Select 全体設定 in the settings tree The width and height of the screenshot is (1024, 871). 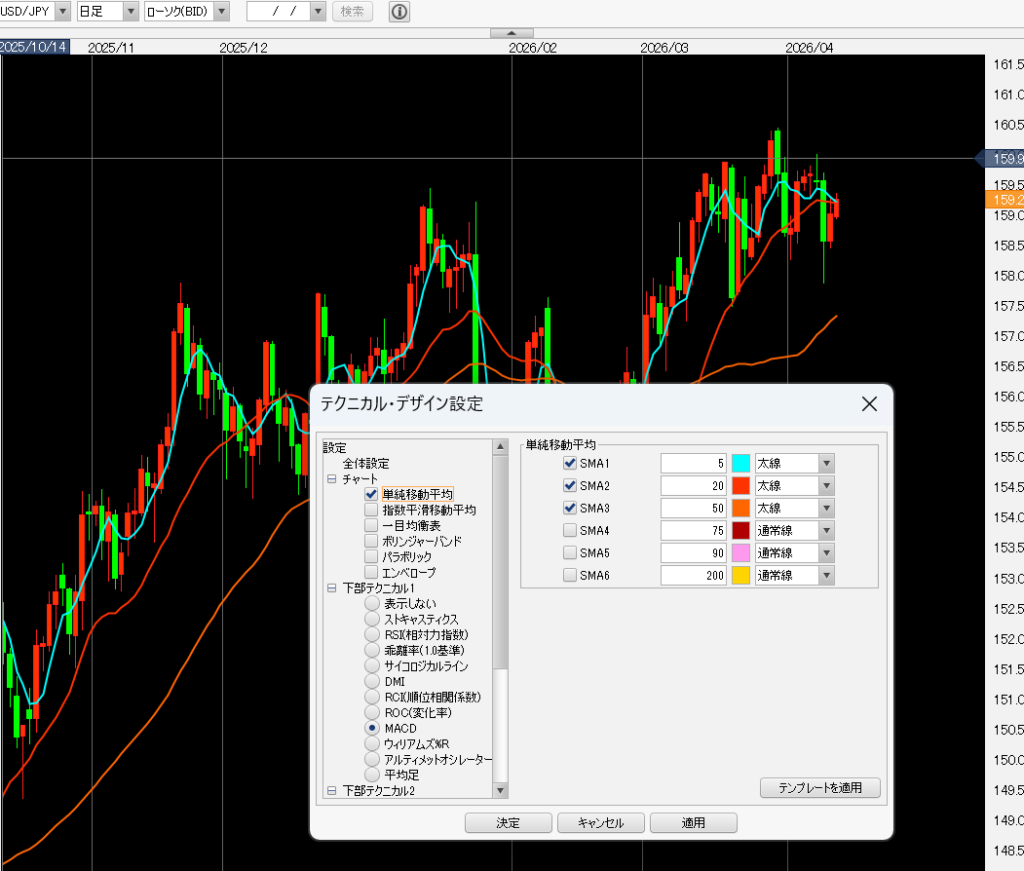pos(366,464)
